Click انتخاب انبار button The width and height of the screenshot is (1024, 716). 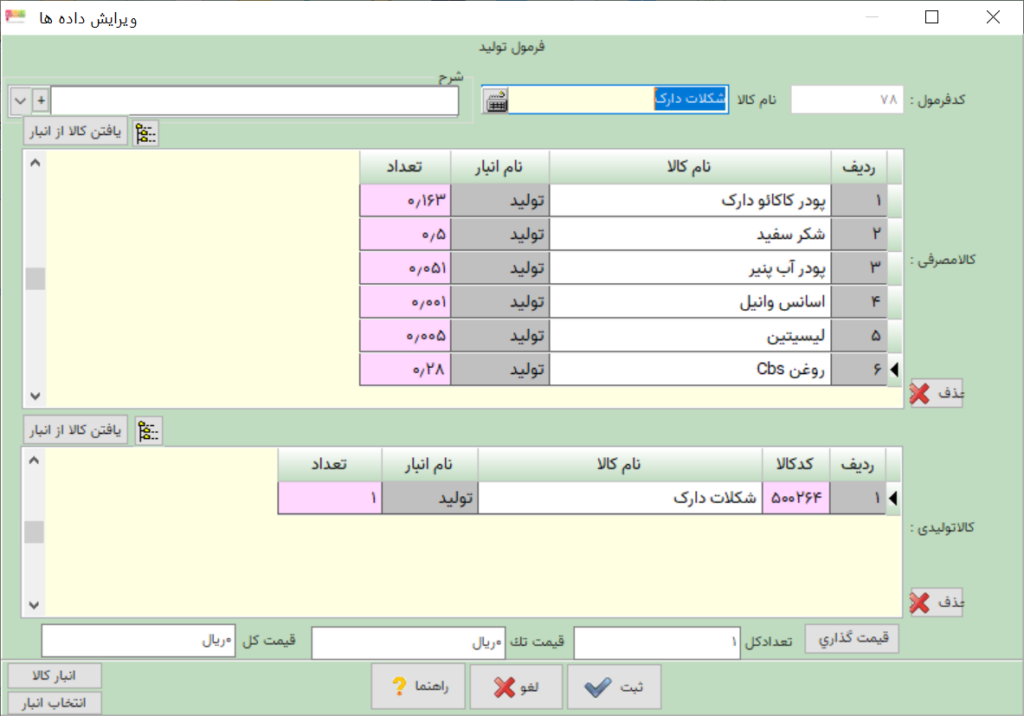point(55,702)
